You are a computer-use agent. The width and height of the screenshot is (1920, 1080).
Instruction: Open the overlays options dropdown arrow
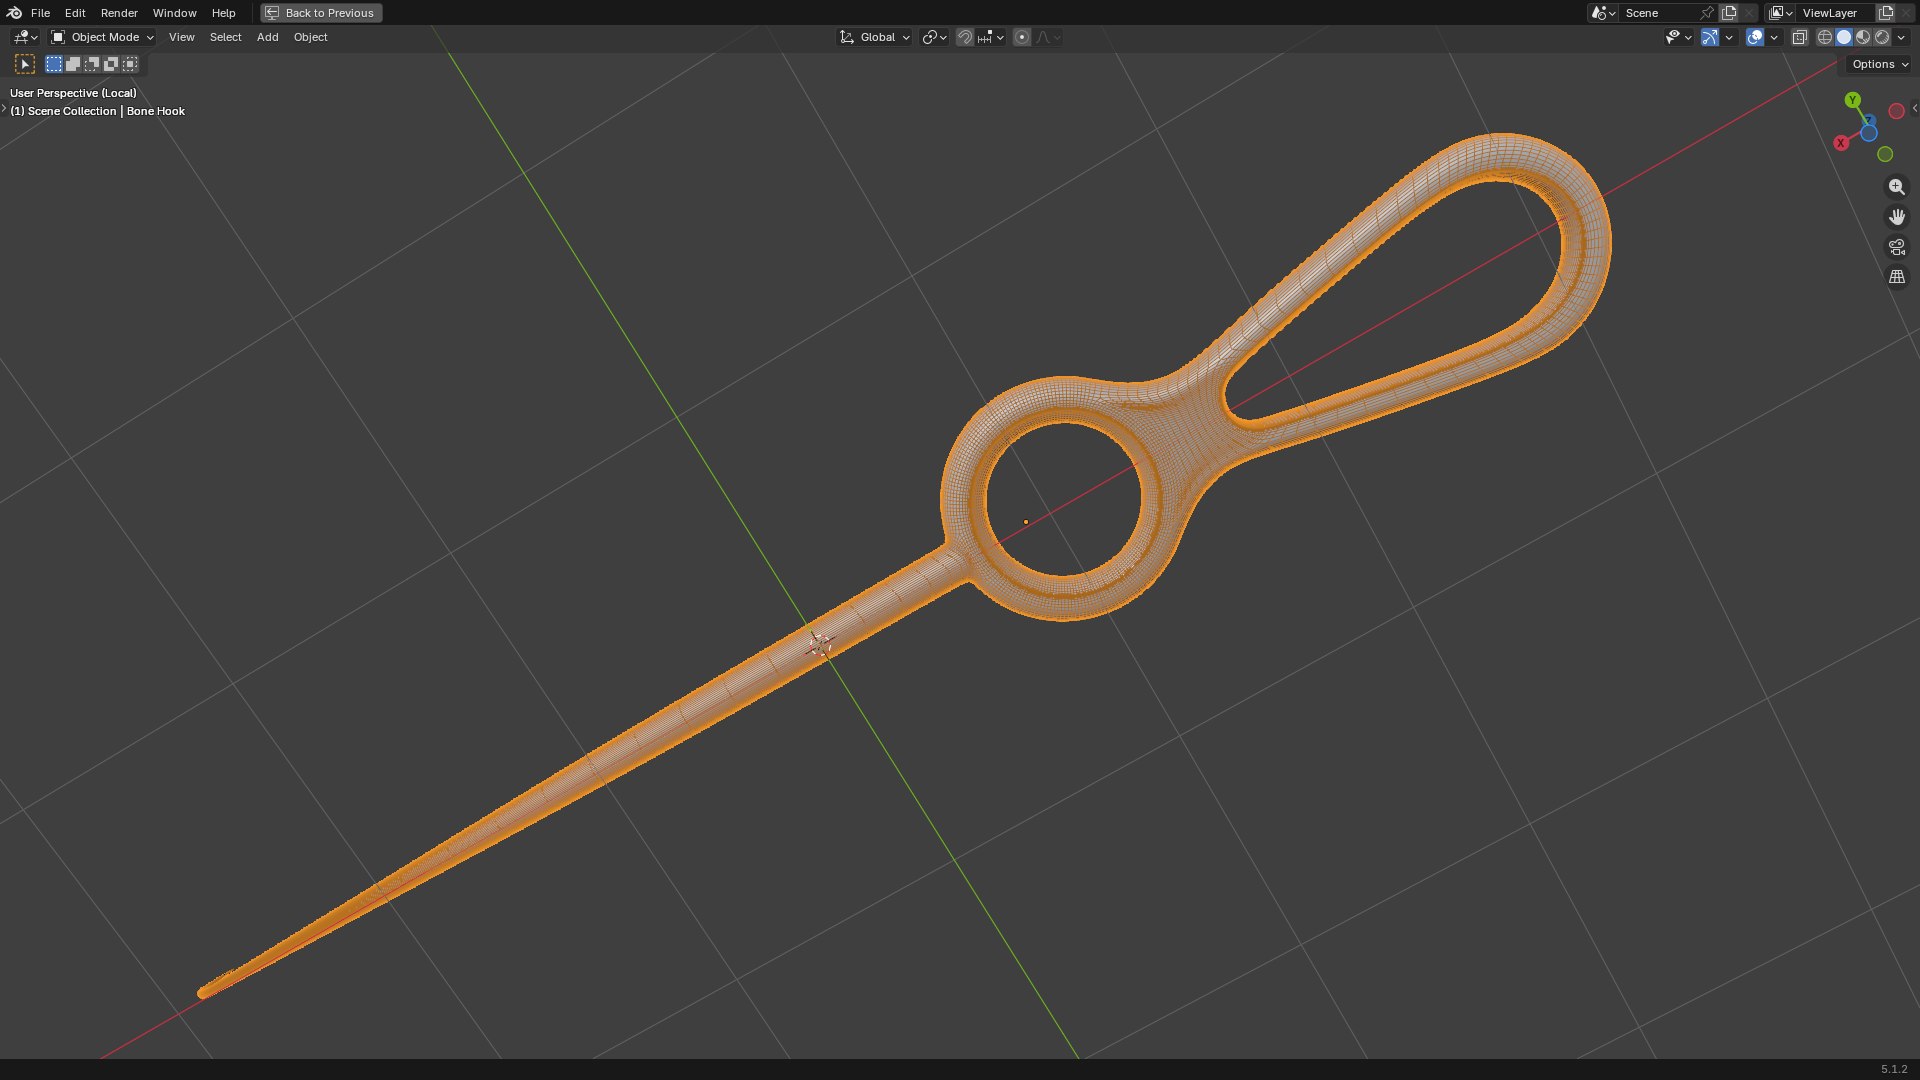[1774, 37]
